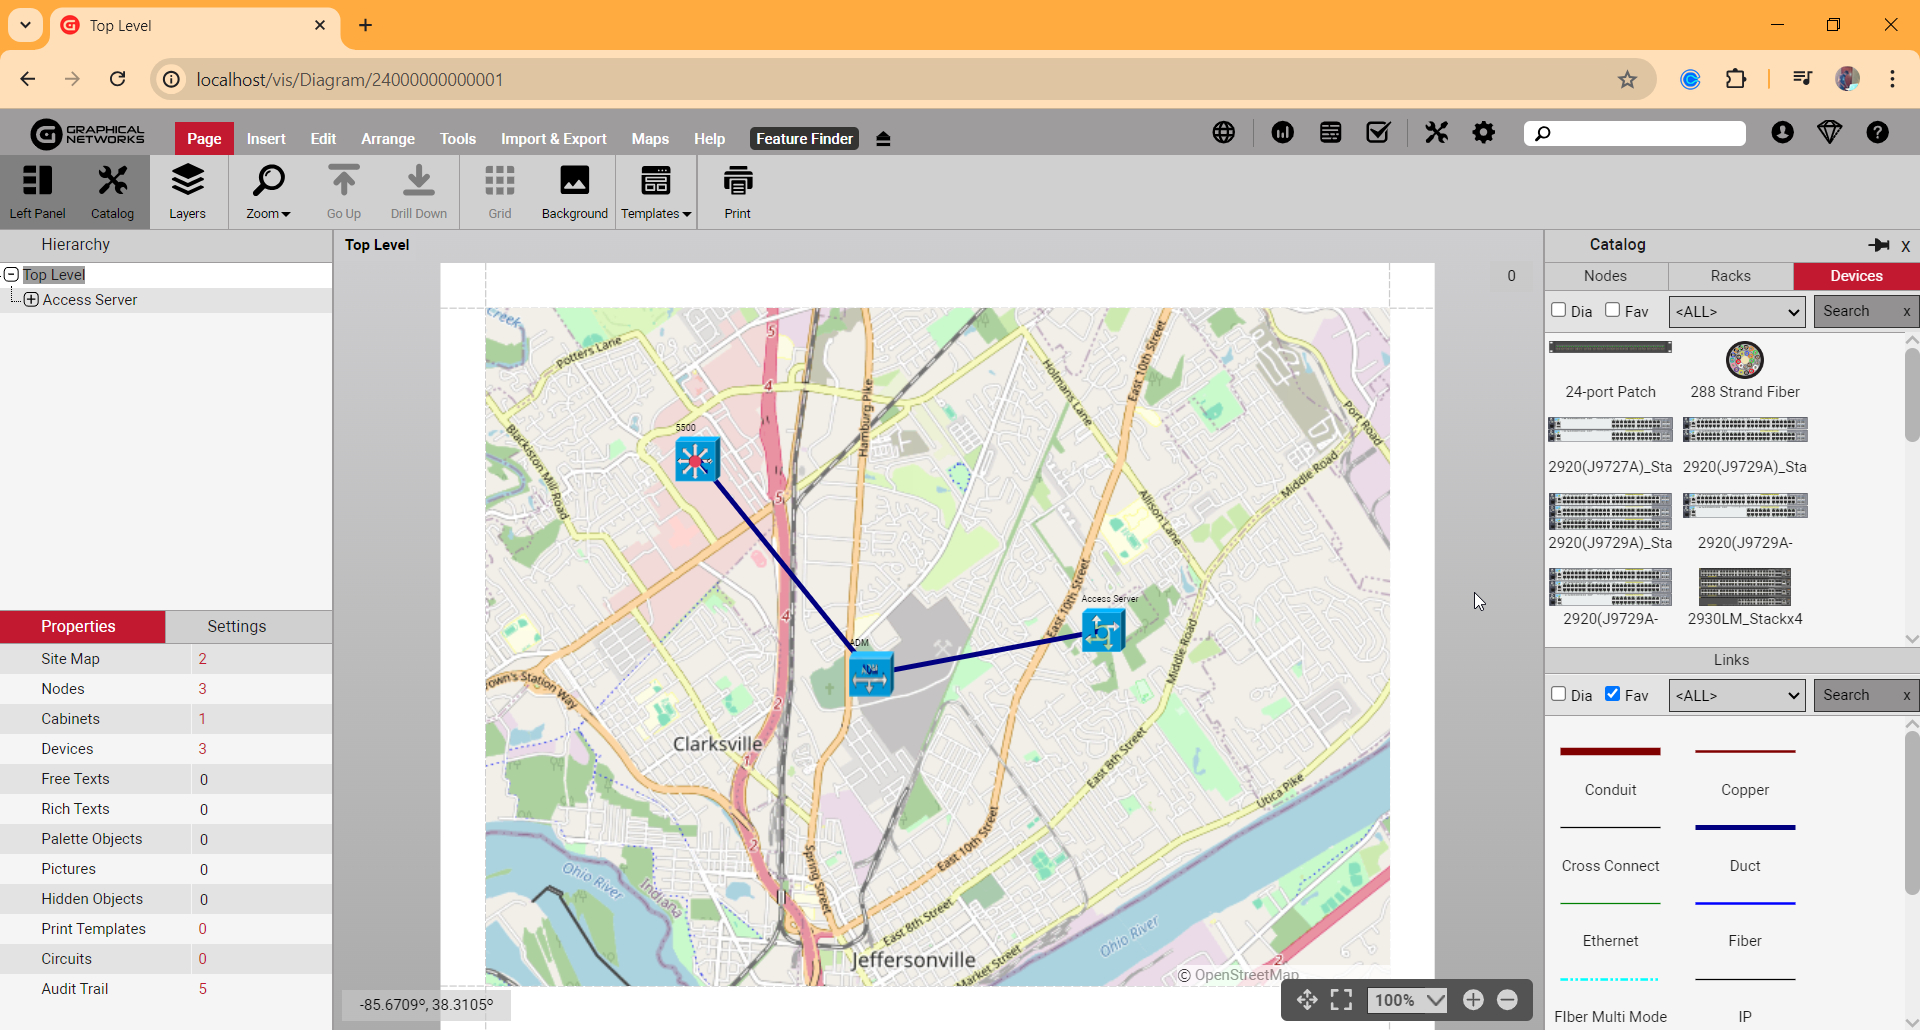Click the zoom in plus icon
Viewport: 1920px width, 1030px height.
point(1473,1000)
